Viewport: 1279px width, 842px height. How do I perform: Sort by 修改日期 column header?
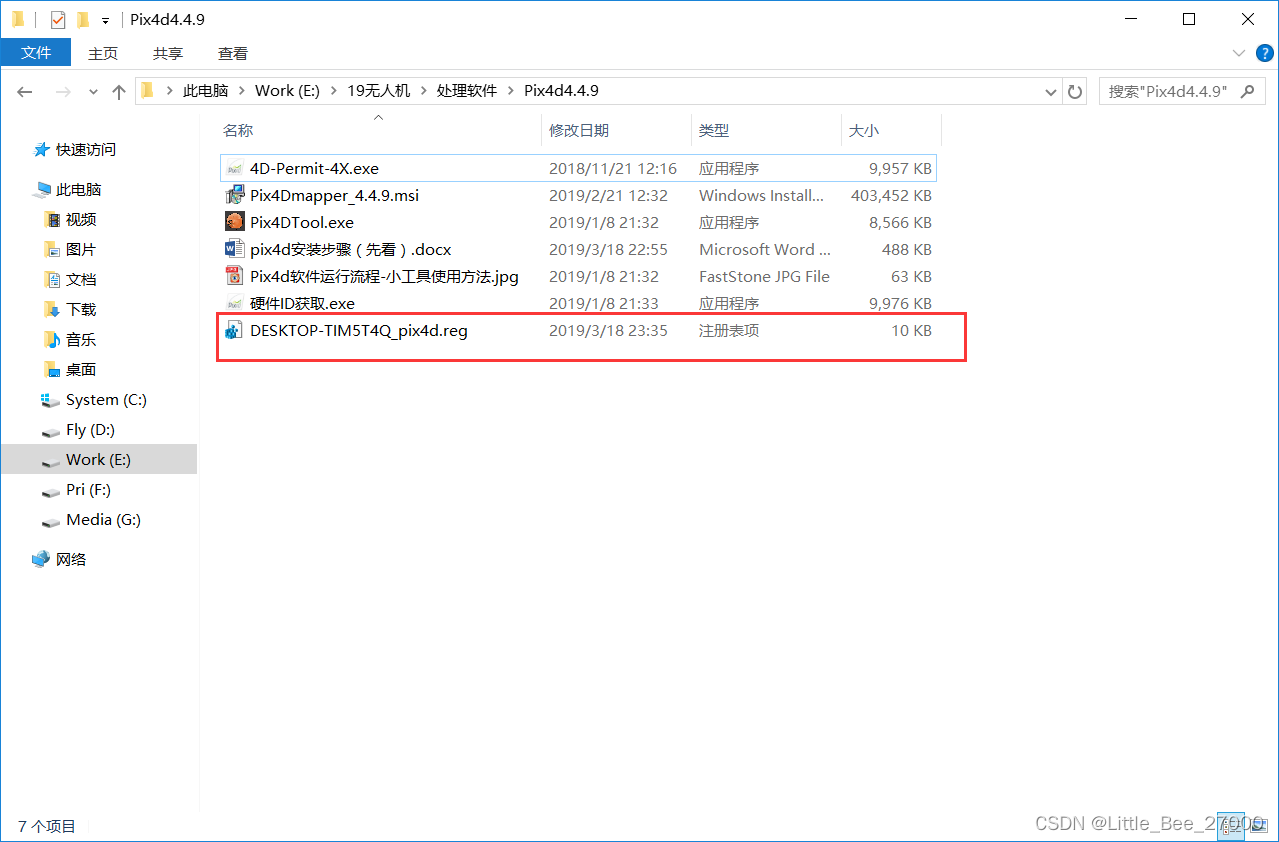(579, 130)
